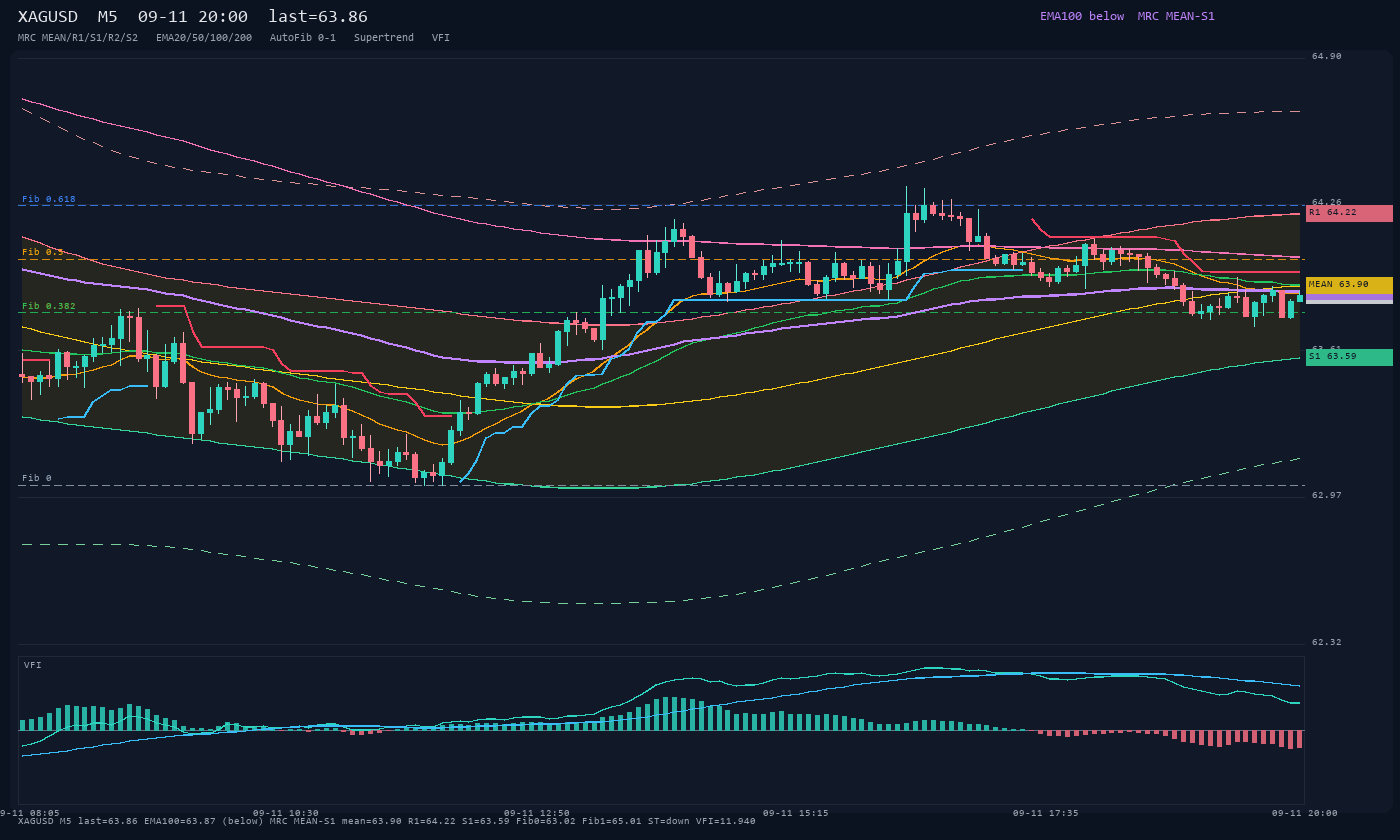
Task: Click the bottom status summary line
Action: pyautogui.click(x=387, y=821)
